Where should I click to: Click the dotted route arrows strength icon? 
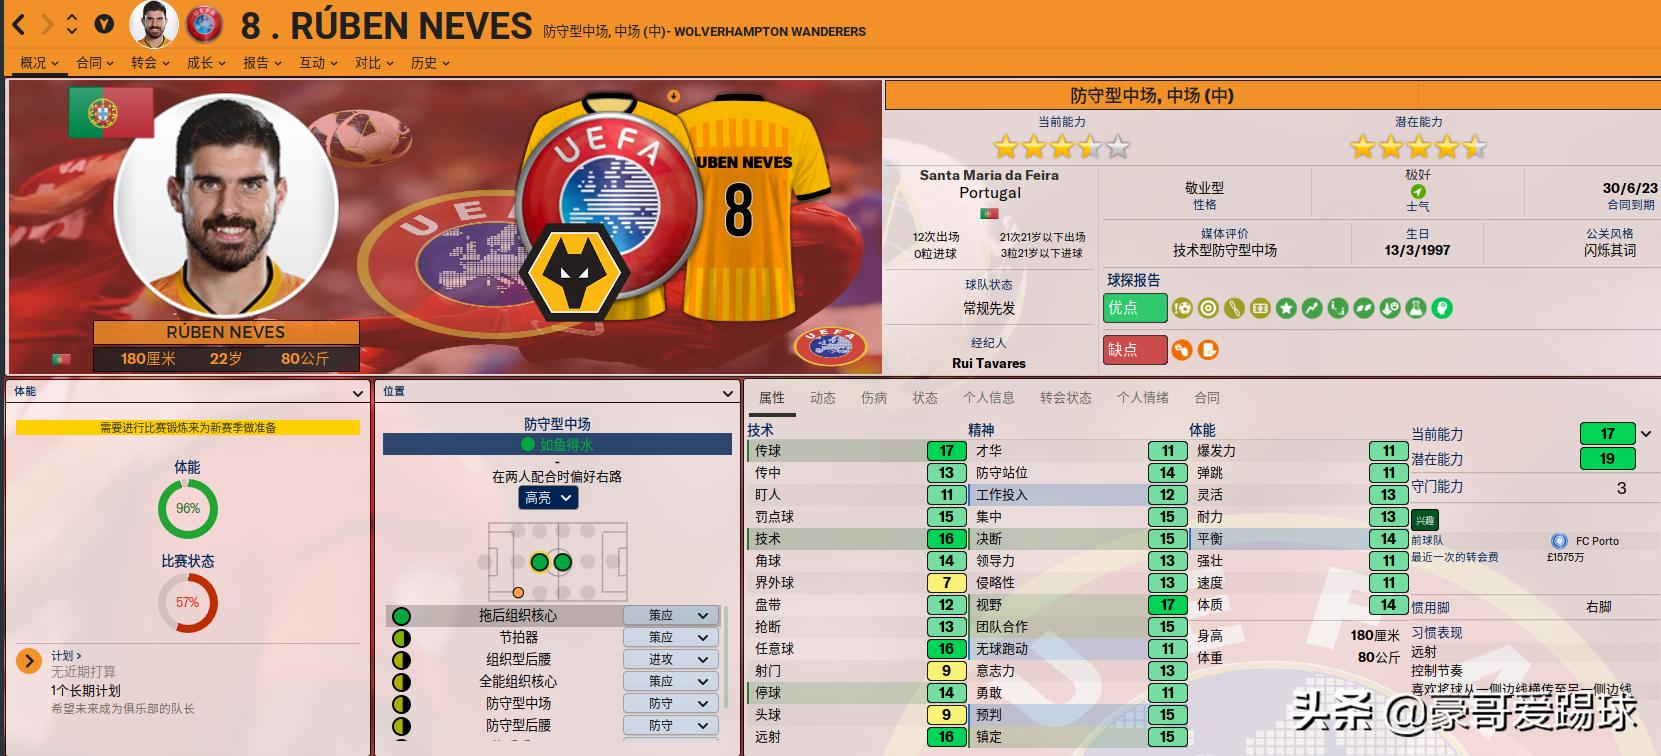point(1338,308)
